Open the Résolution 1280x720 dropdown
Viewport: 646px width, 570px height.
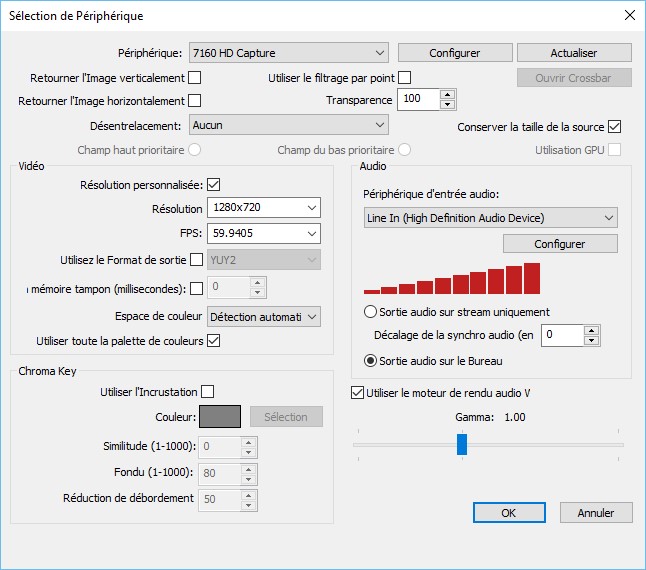(264, 208)
